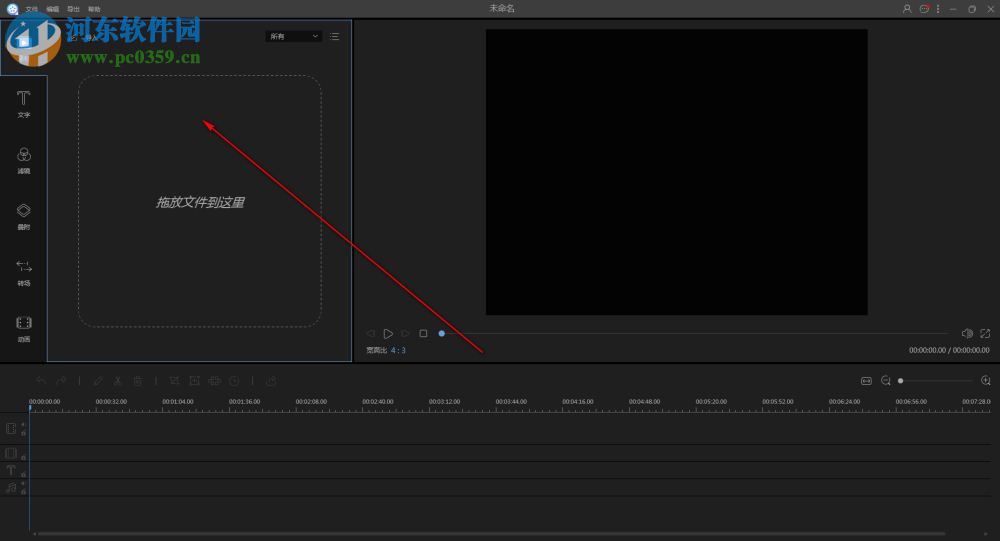1000x541 pixels.
Task: Open the 文字 text panel in the sidebar
Action: pyautogui.click(x=24, y=104)
